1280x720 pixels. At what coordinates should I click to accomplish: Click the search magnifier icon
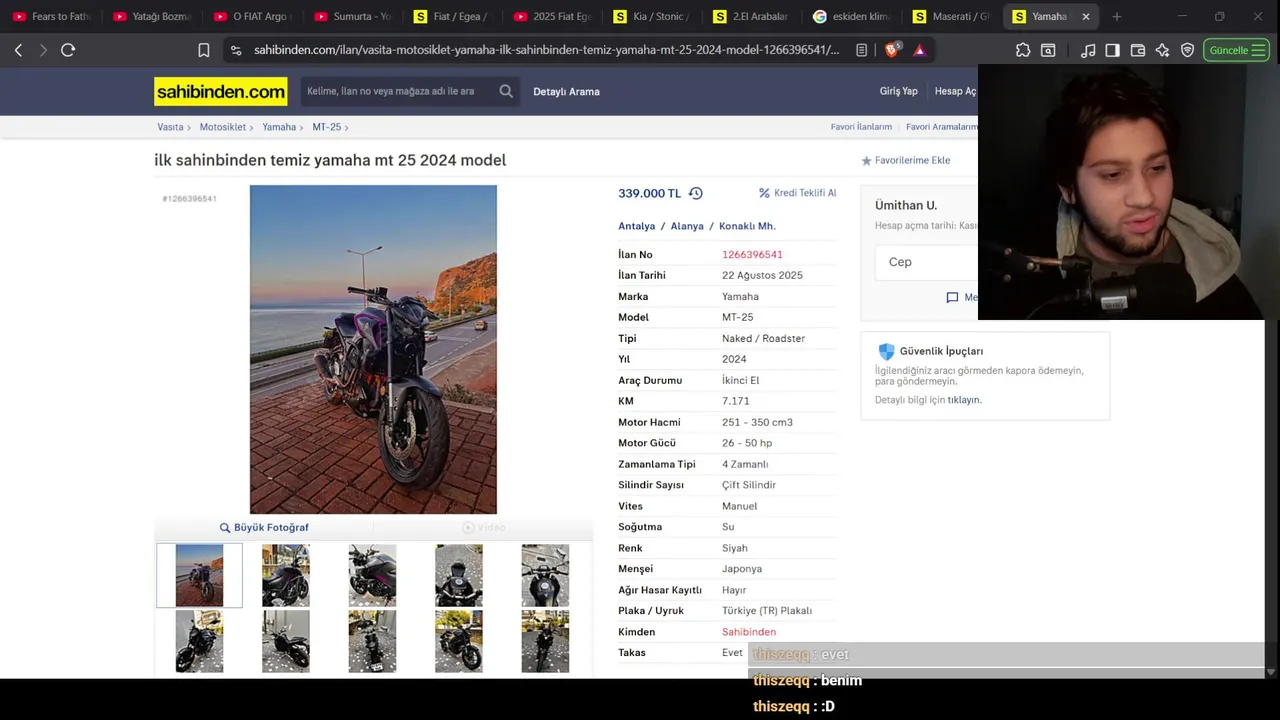tap(506, 91)
